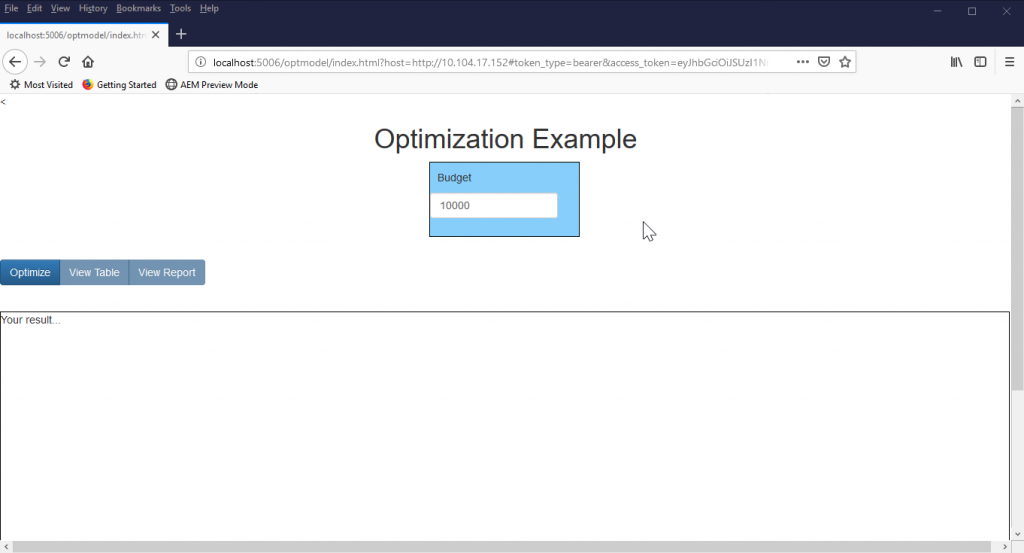Click the View Report button
The width and height of the screenshot is (1024, 553).
167,273
